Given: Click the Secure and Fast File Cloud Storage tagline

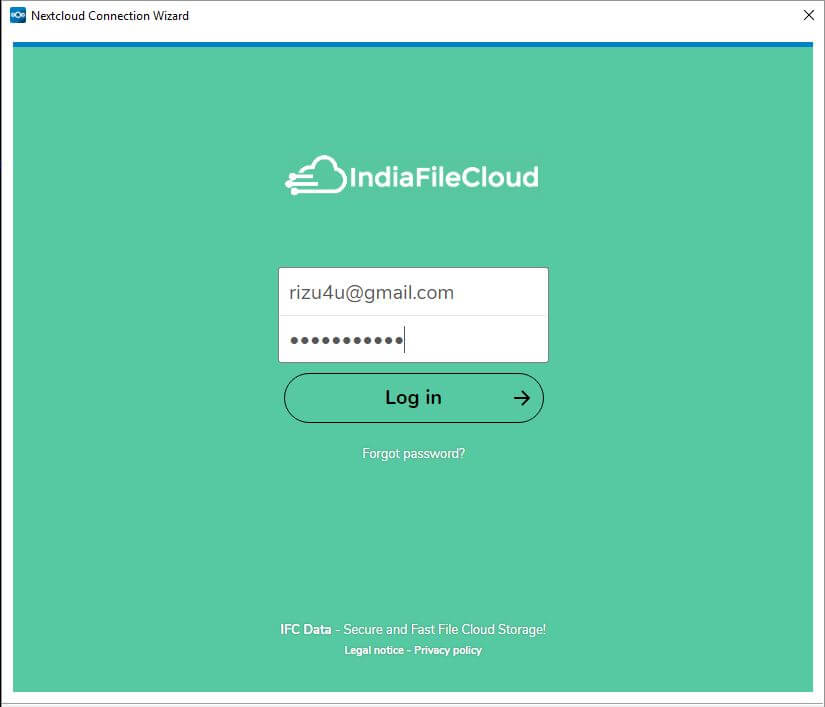Looking at the screenshot, I should (x=440, y=629).
